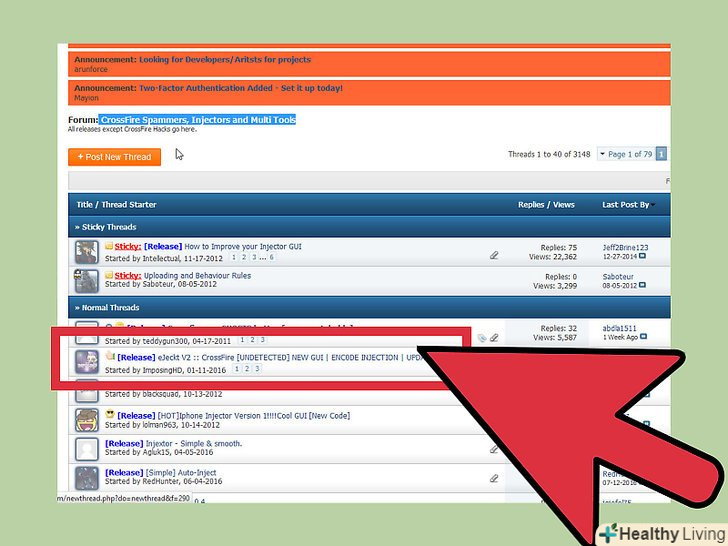Viewport: 728px width, 546px height.
Task: Open Agluk15 default avatar on Injextor thread
Action: 87,449
